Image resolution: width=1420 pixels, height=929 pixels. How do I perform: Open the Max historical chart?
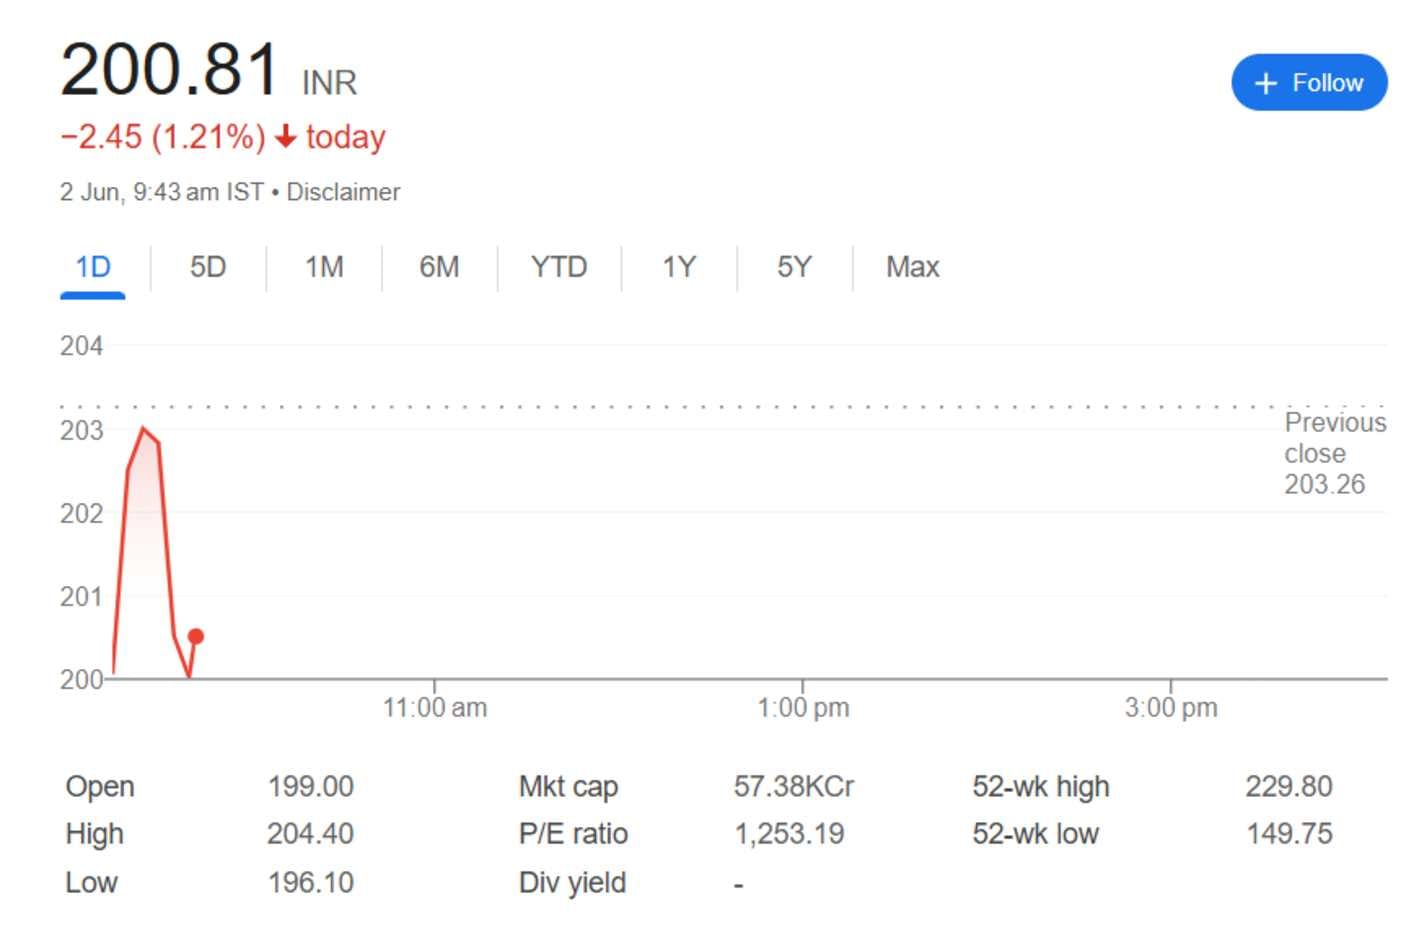(x=912, y=267)
